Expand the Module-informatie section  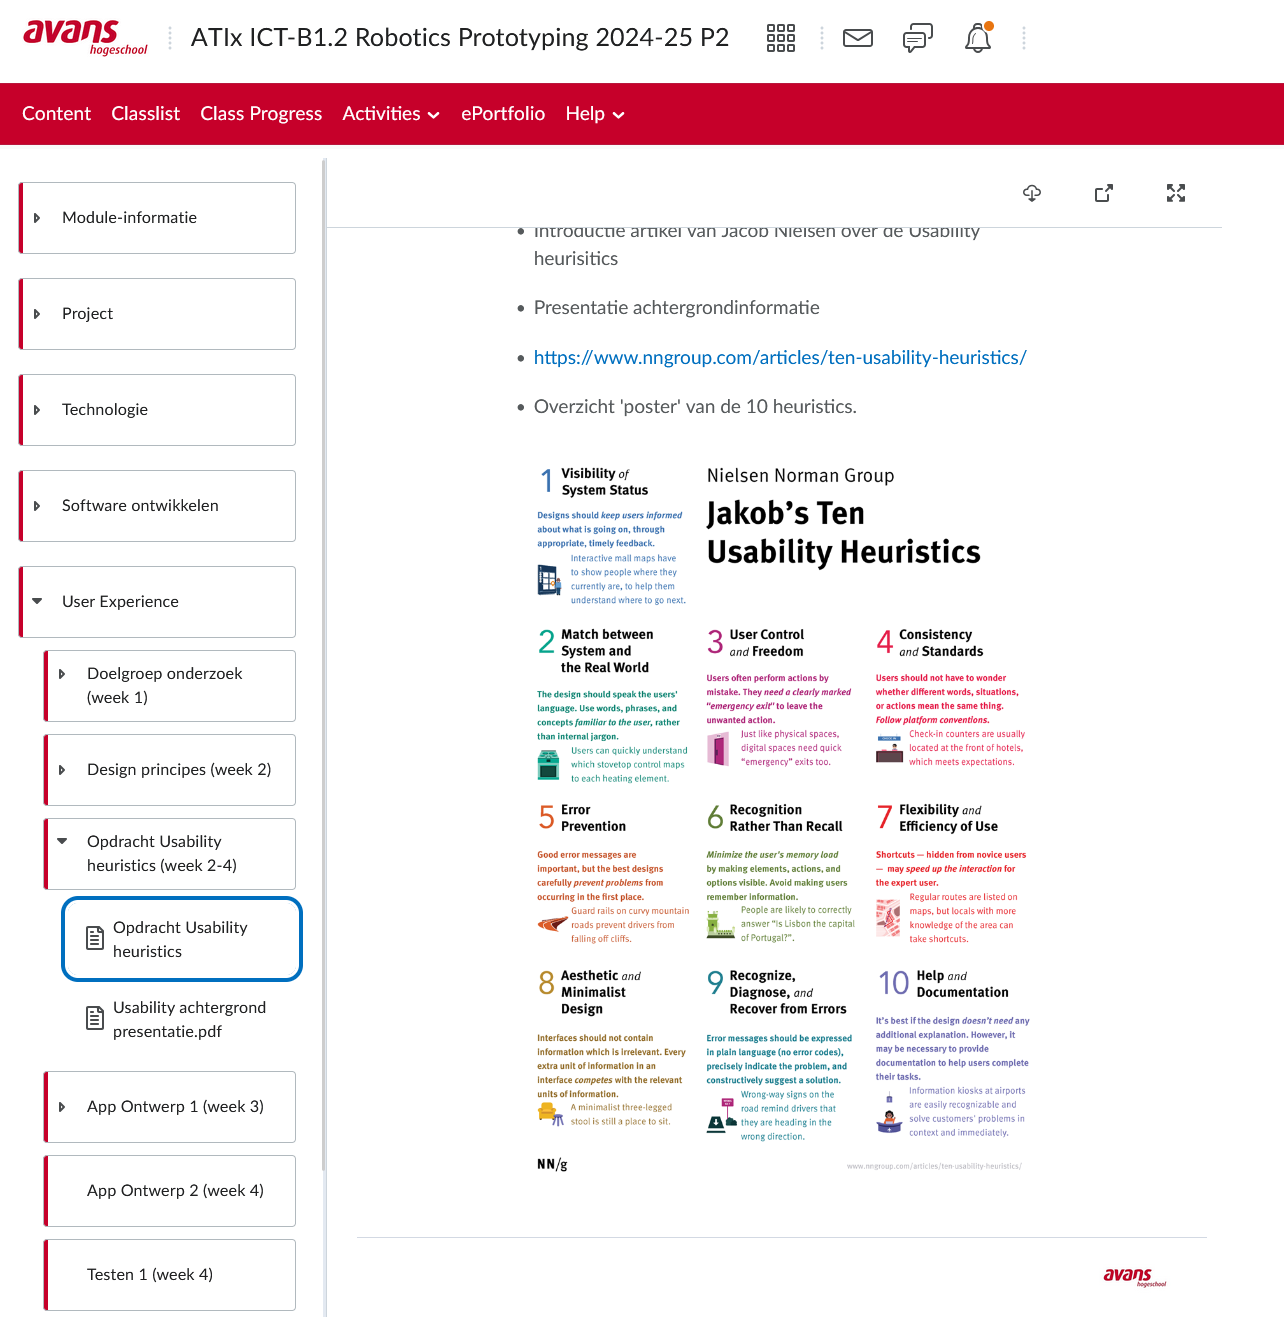37,218
